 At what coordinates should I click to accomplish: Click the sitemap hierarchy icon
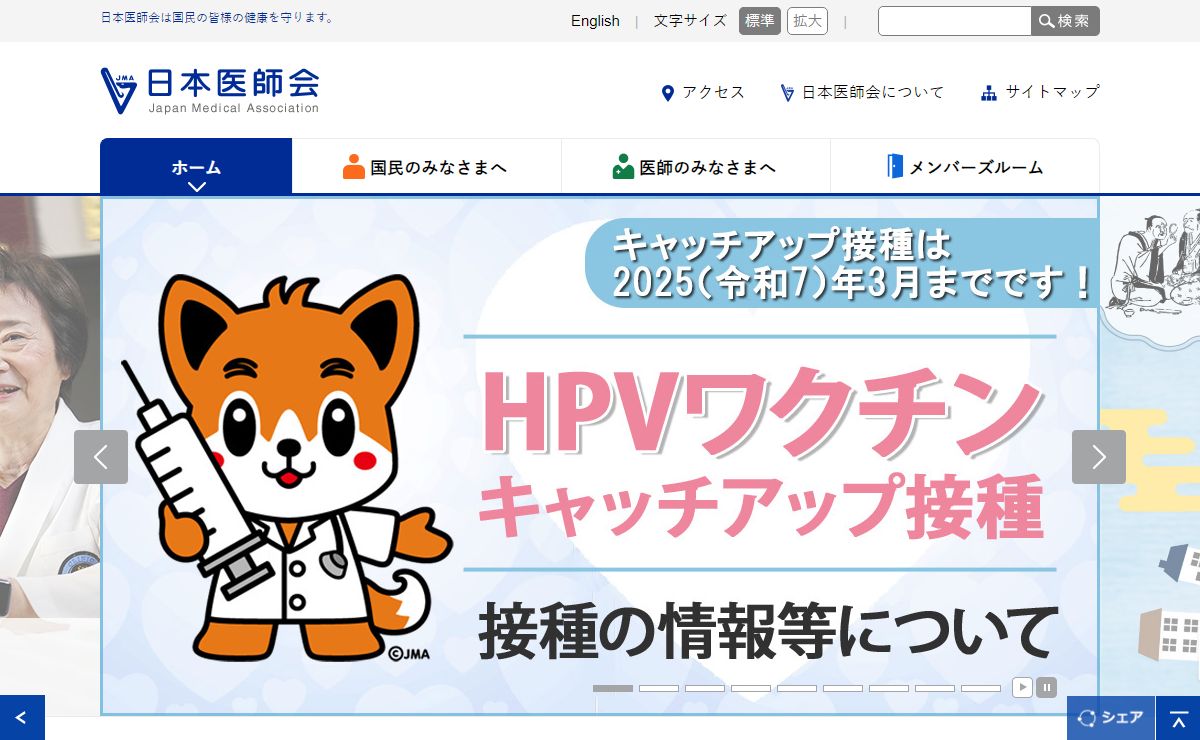pyautogui.click(x=989, y=93)
